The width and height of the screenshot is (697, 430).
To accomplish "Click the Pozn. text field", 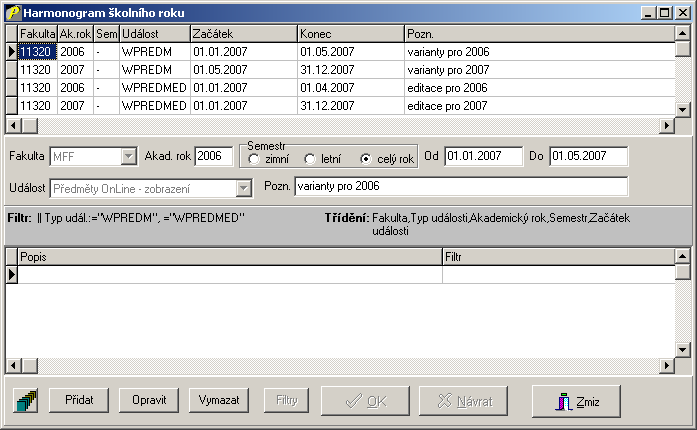I will tap(460, 187).
